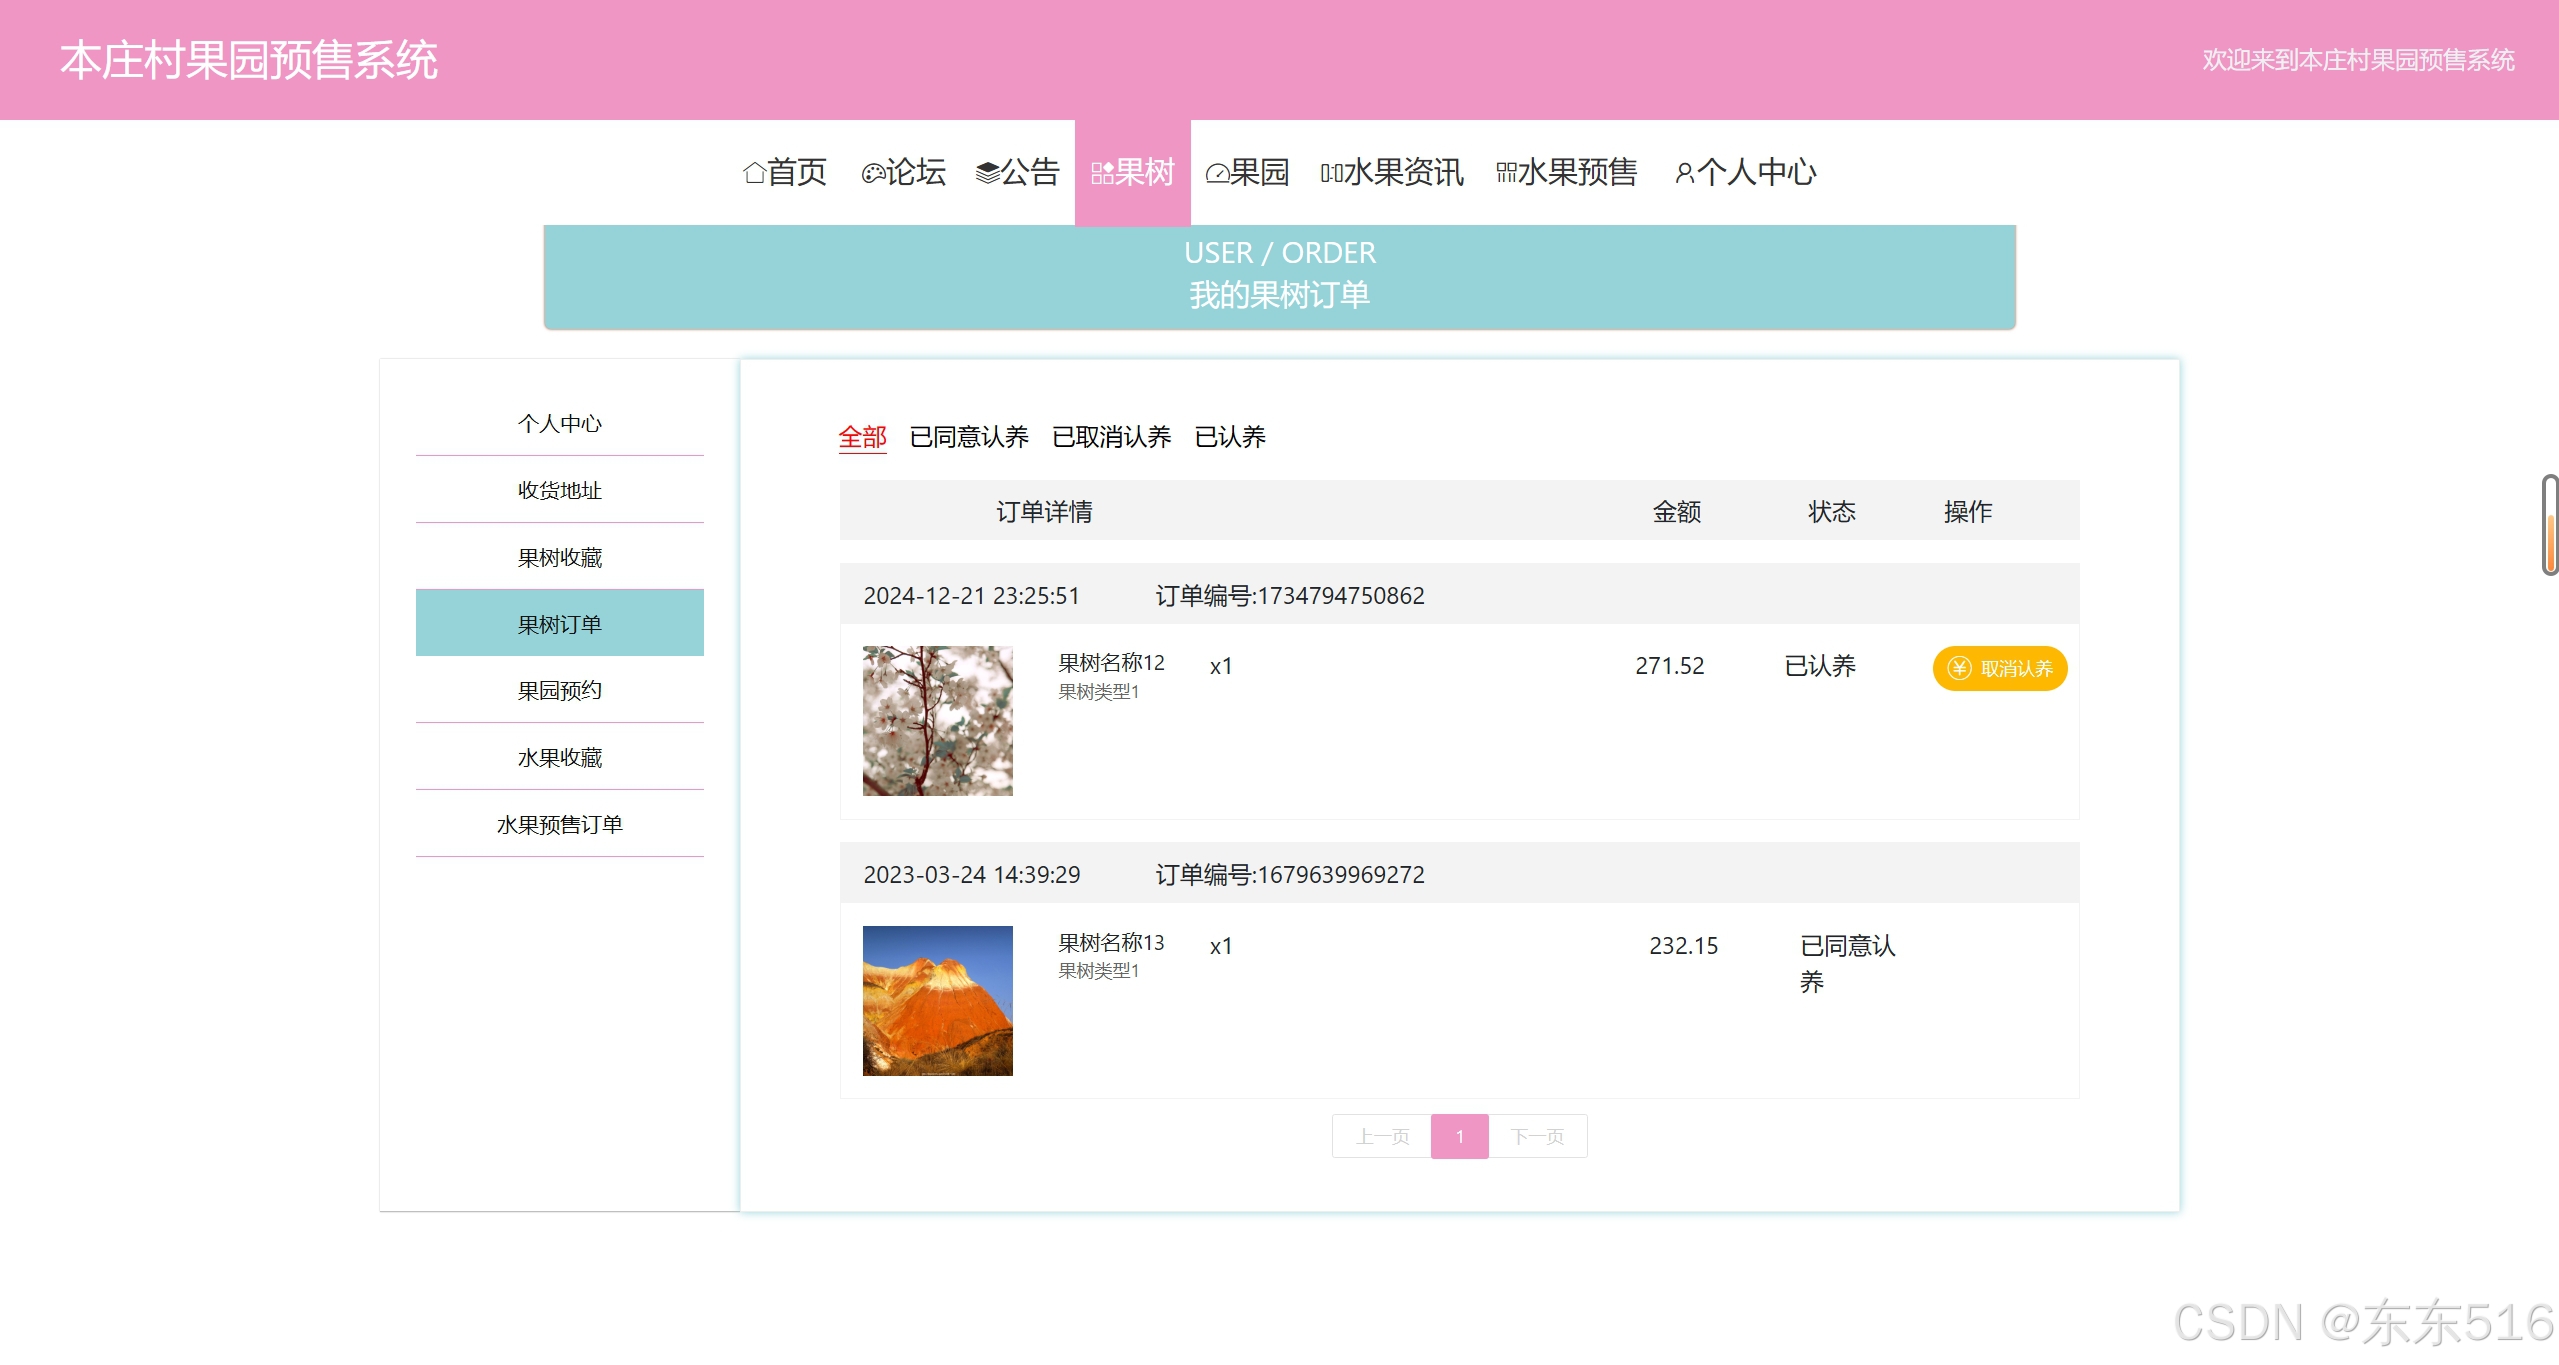Open 收货地址 in the sidebar
Screen dimensions: 2559x1365
tap(559, 490)
